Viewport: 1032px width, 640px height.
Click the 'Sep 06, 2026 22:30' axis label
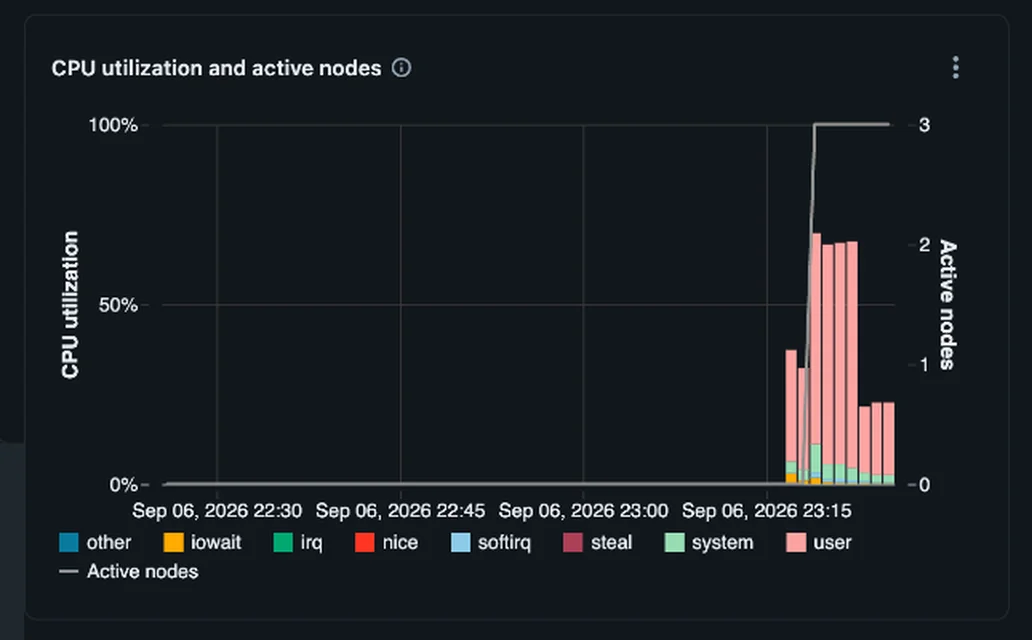pyautogui.click(x=217, y=511)
